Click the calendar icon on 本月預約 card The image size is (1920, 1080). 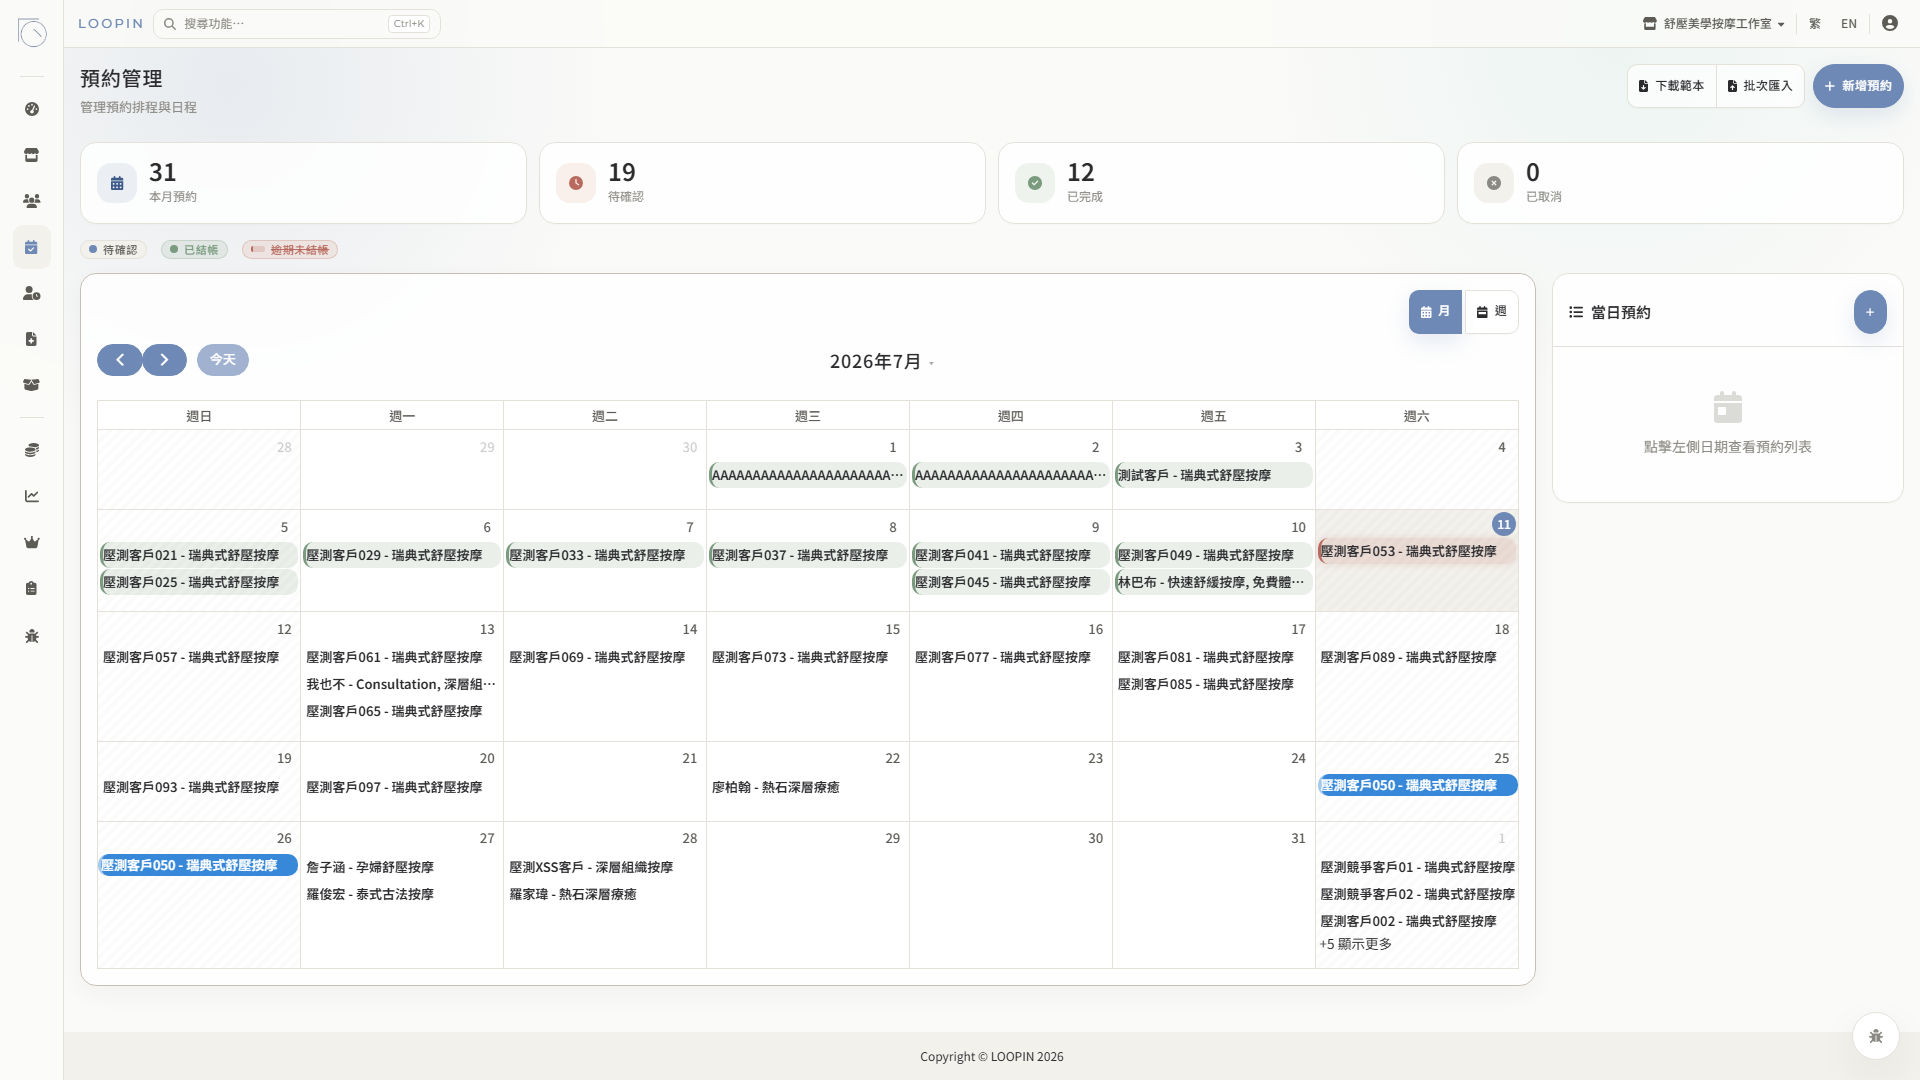(117, 183)
